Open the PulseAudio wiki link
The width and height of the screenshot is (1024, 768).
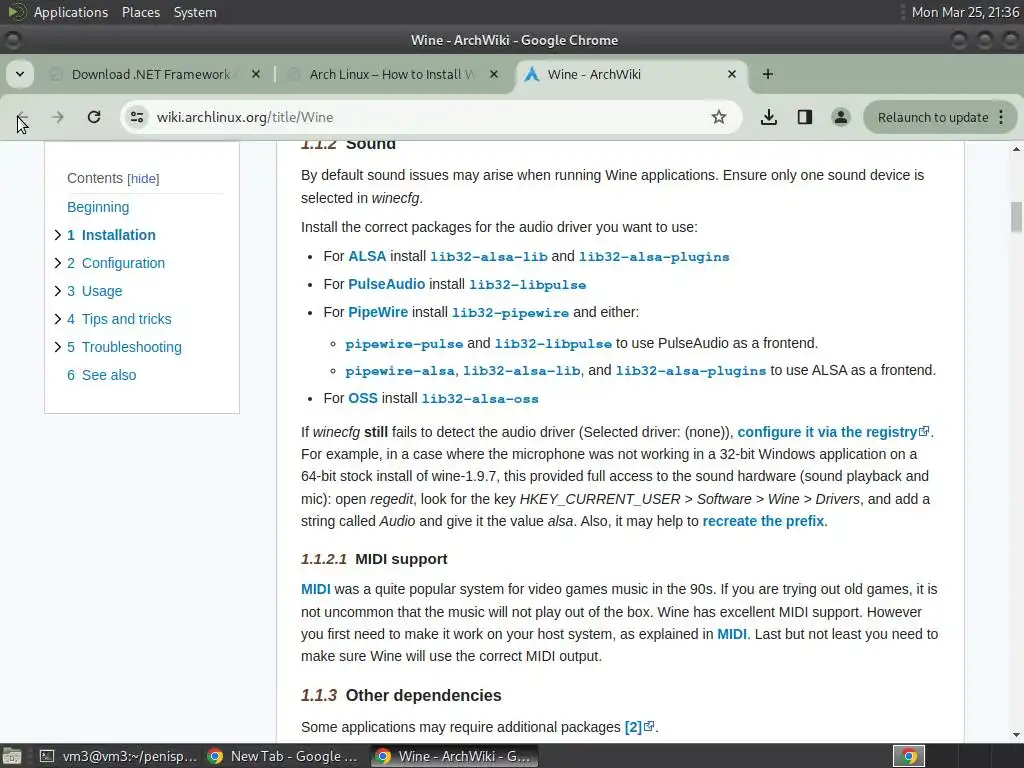click(387, 284)
